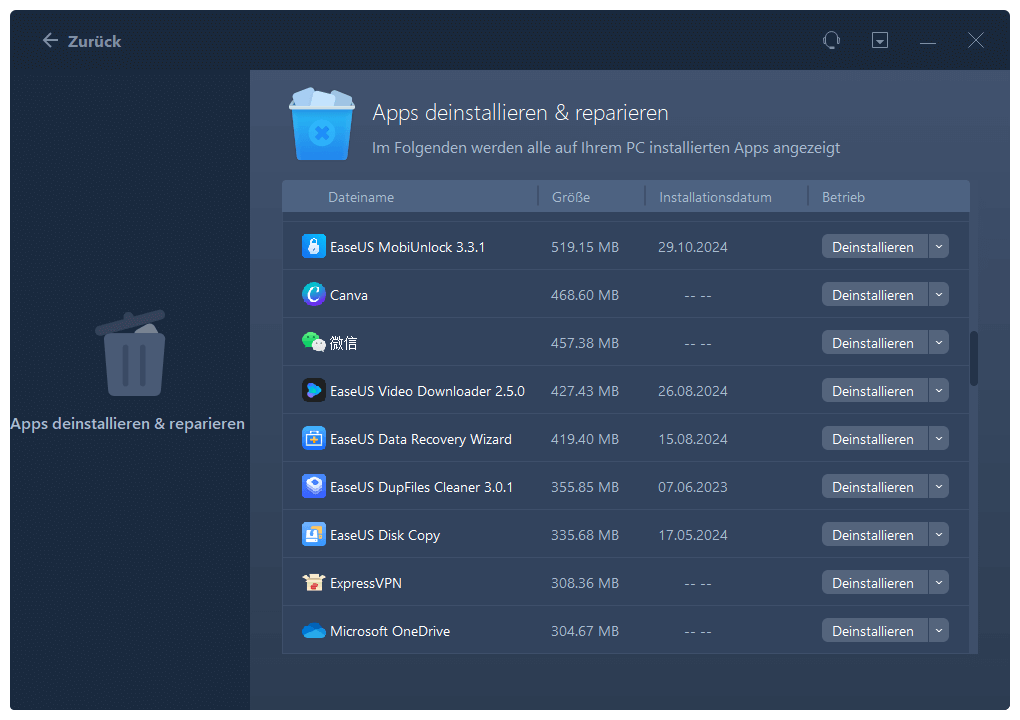Open the title bar dropdown menu icon
The image size is (1020, 720).
(879, 40)
